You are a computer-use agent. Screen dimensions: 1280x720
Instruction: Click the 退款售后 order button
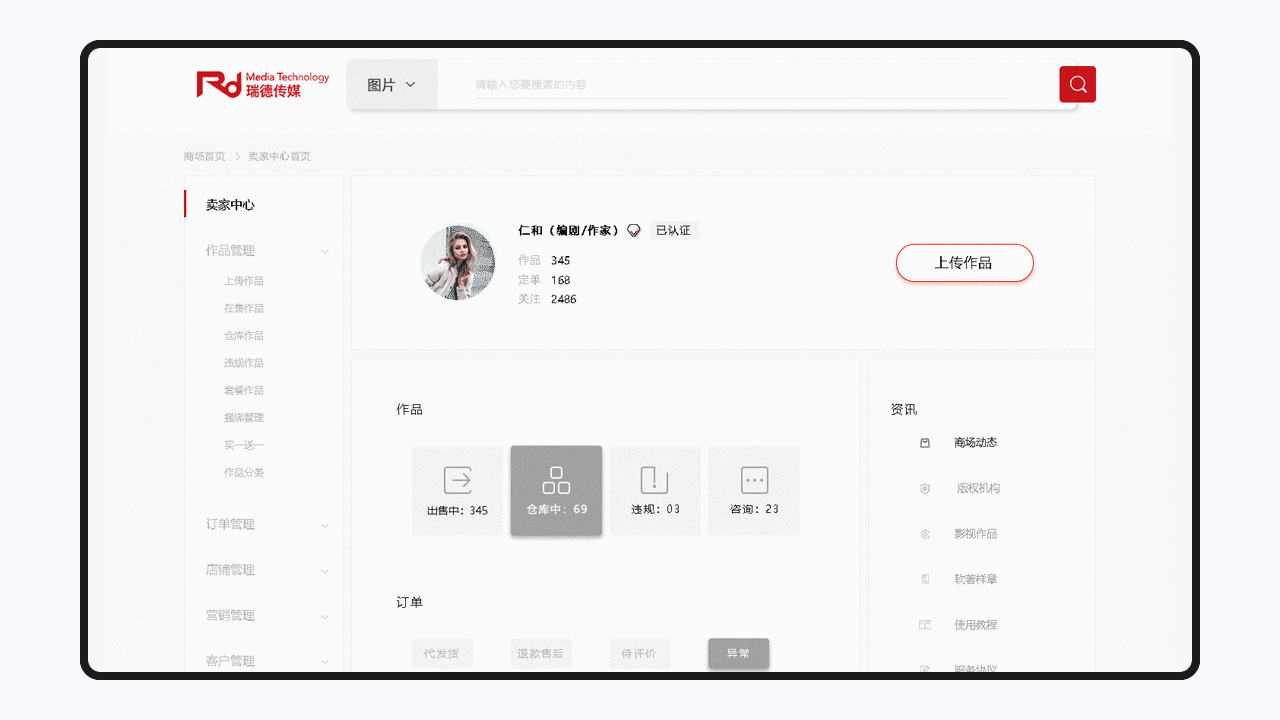pyautogui.click(x=541, y=654)
